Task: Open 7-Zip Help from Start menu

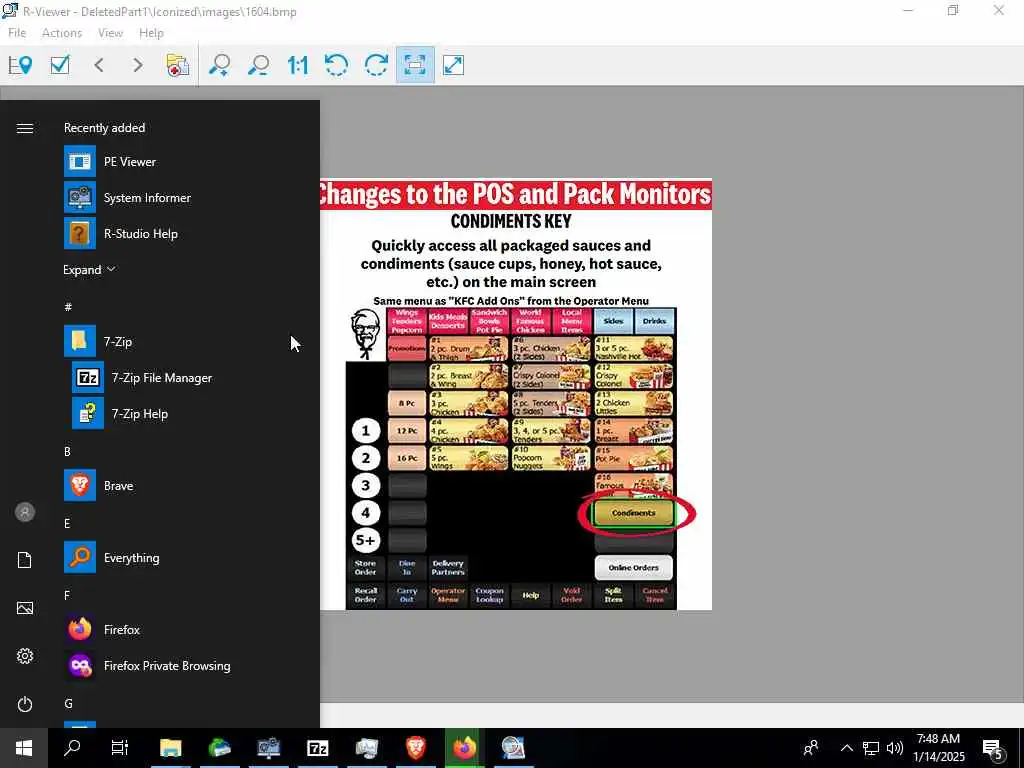Action: [176, 413]
